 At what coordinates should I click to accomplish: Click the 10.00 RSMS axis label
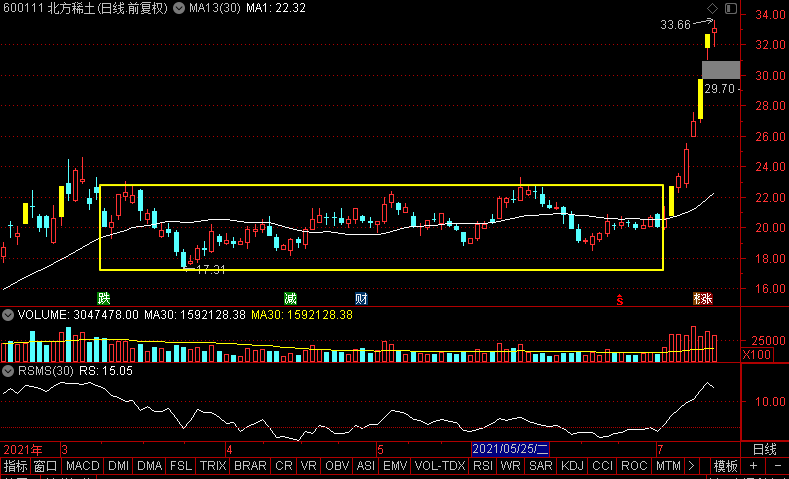point(768,402)
